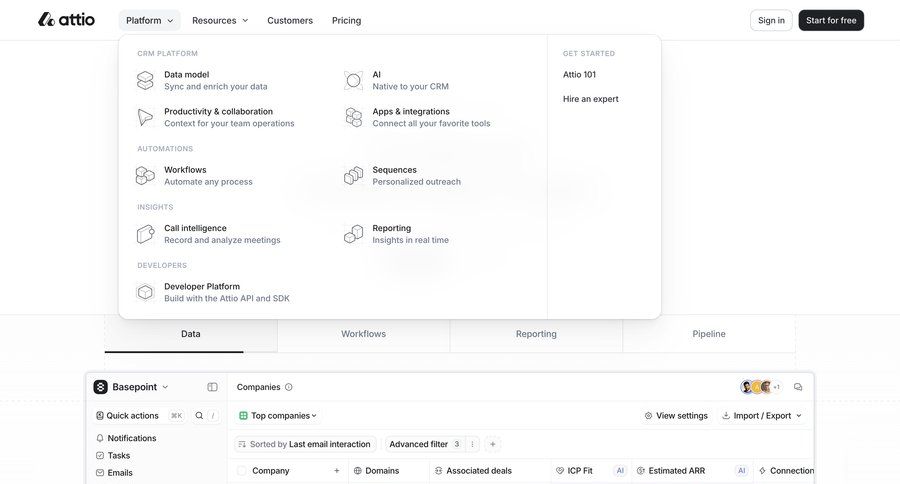Expand the Import / Export dropdown
Viewport: 900px width, 484px height.
coord(762,416)
